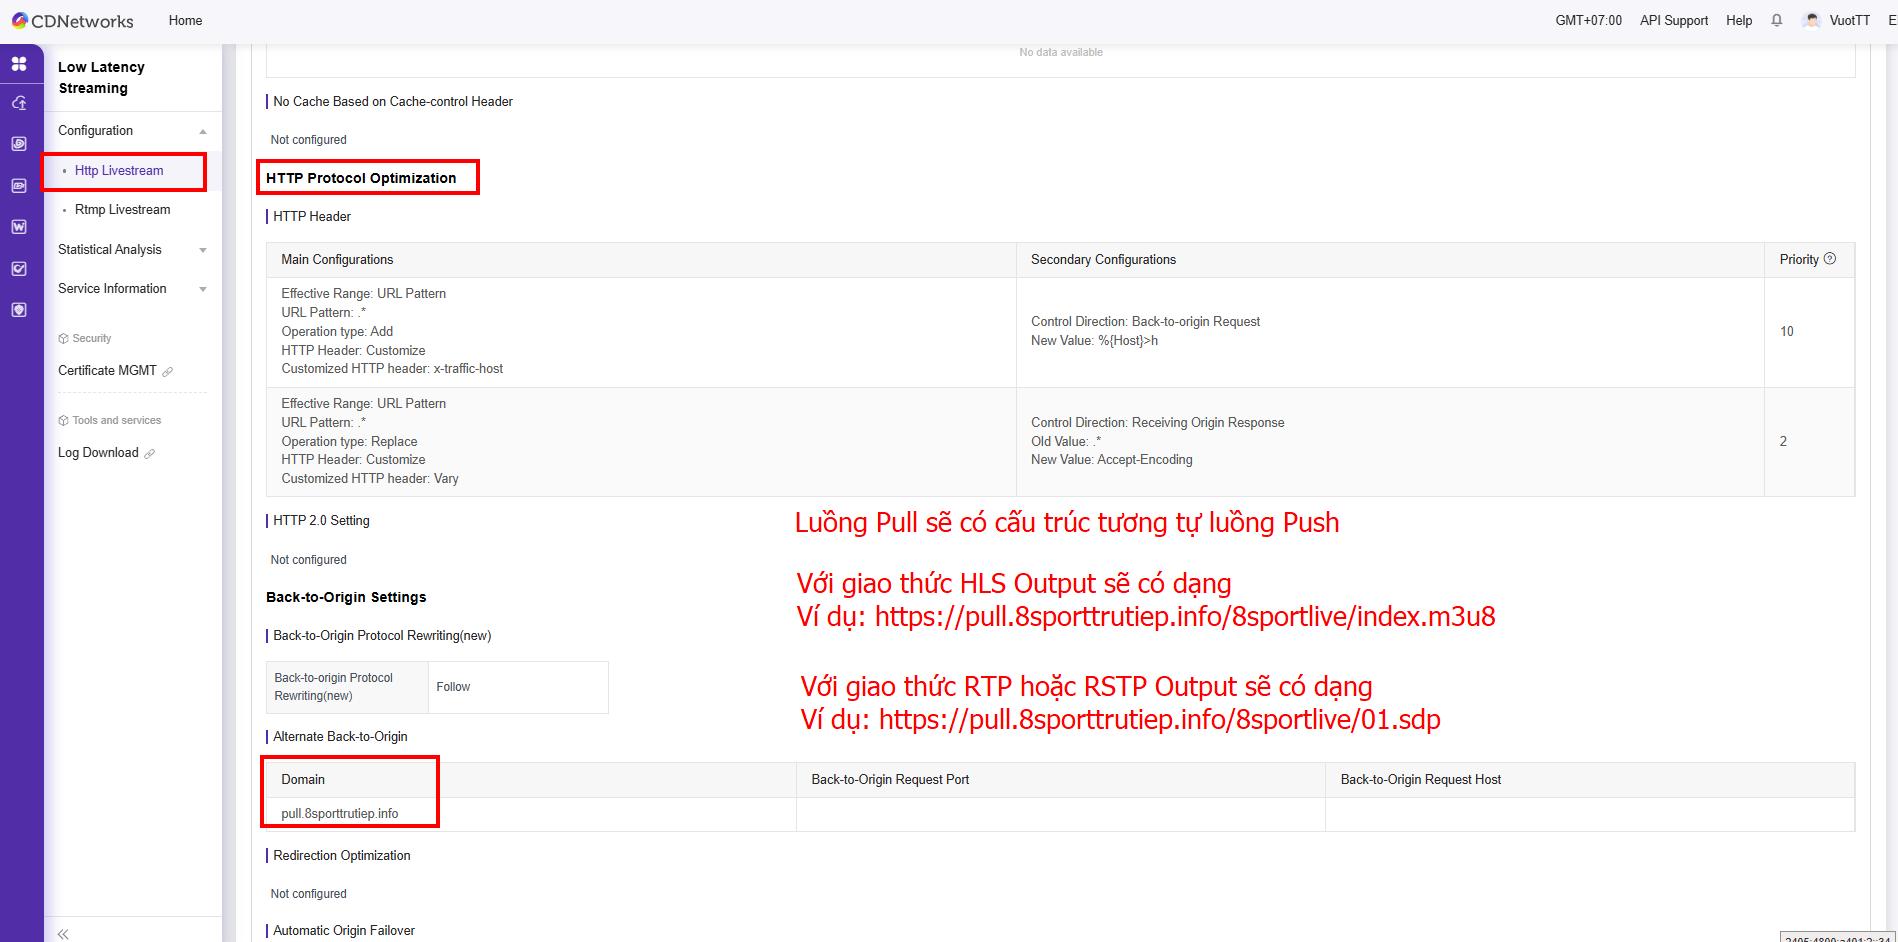Select Http Livestream in the sidebar
Viewport: 1898px width, 942px height.
[x=119, y=171]
